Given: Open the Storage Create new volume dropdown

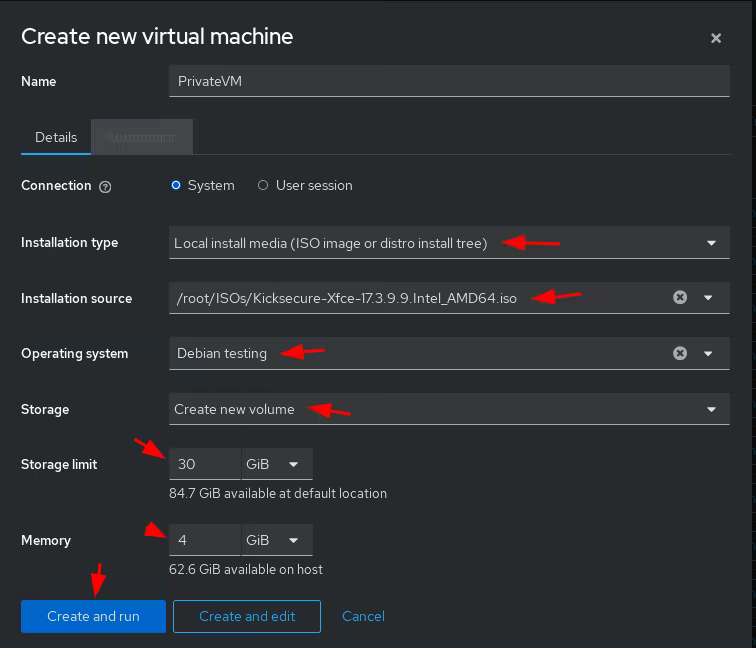Looking at the screenshot, I should (x=449, y=409).
